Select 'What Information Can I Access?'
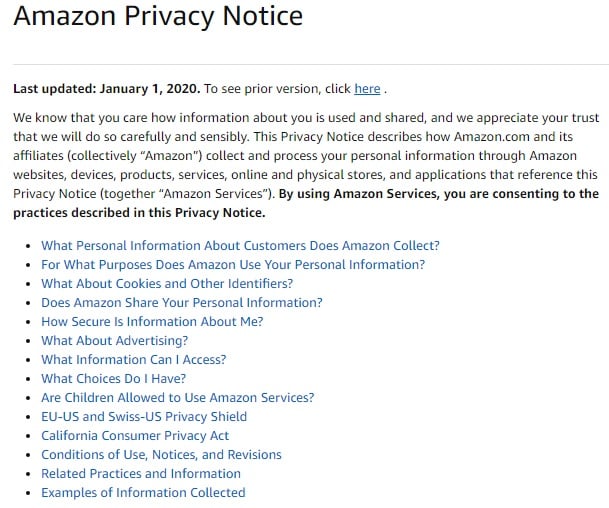Screen dimensions: 609x508 134,360
